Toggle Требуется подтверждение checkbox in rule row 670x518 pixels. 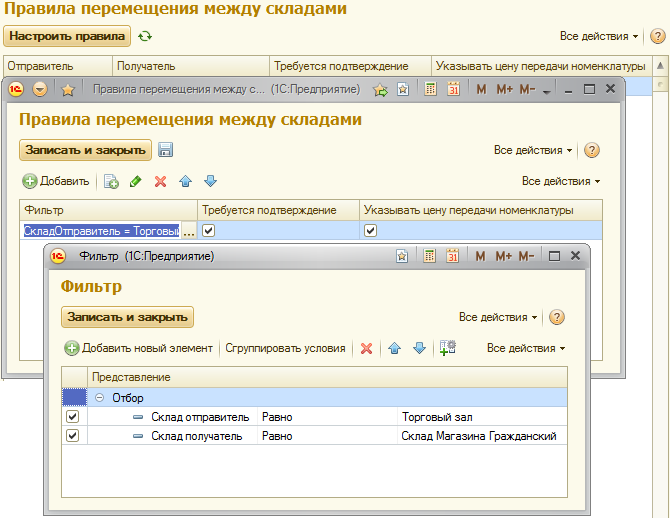click(x=208, y=231)
